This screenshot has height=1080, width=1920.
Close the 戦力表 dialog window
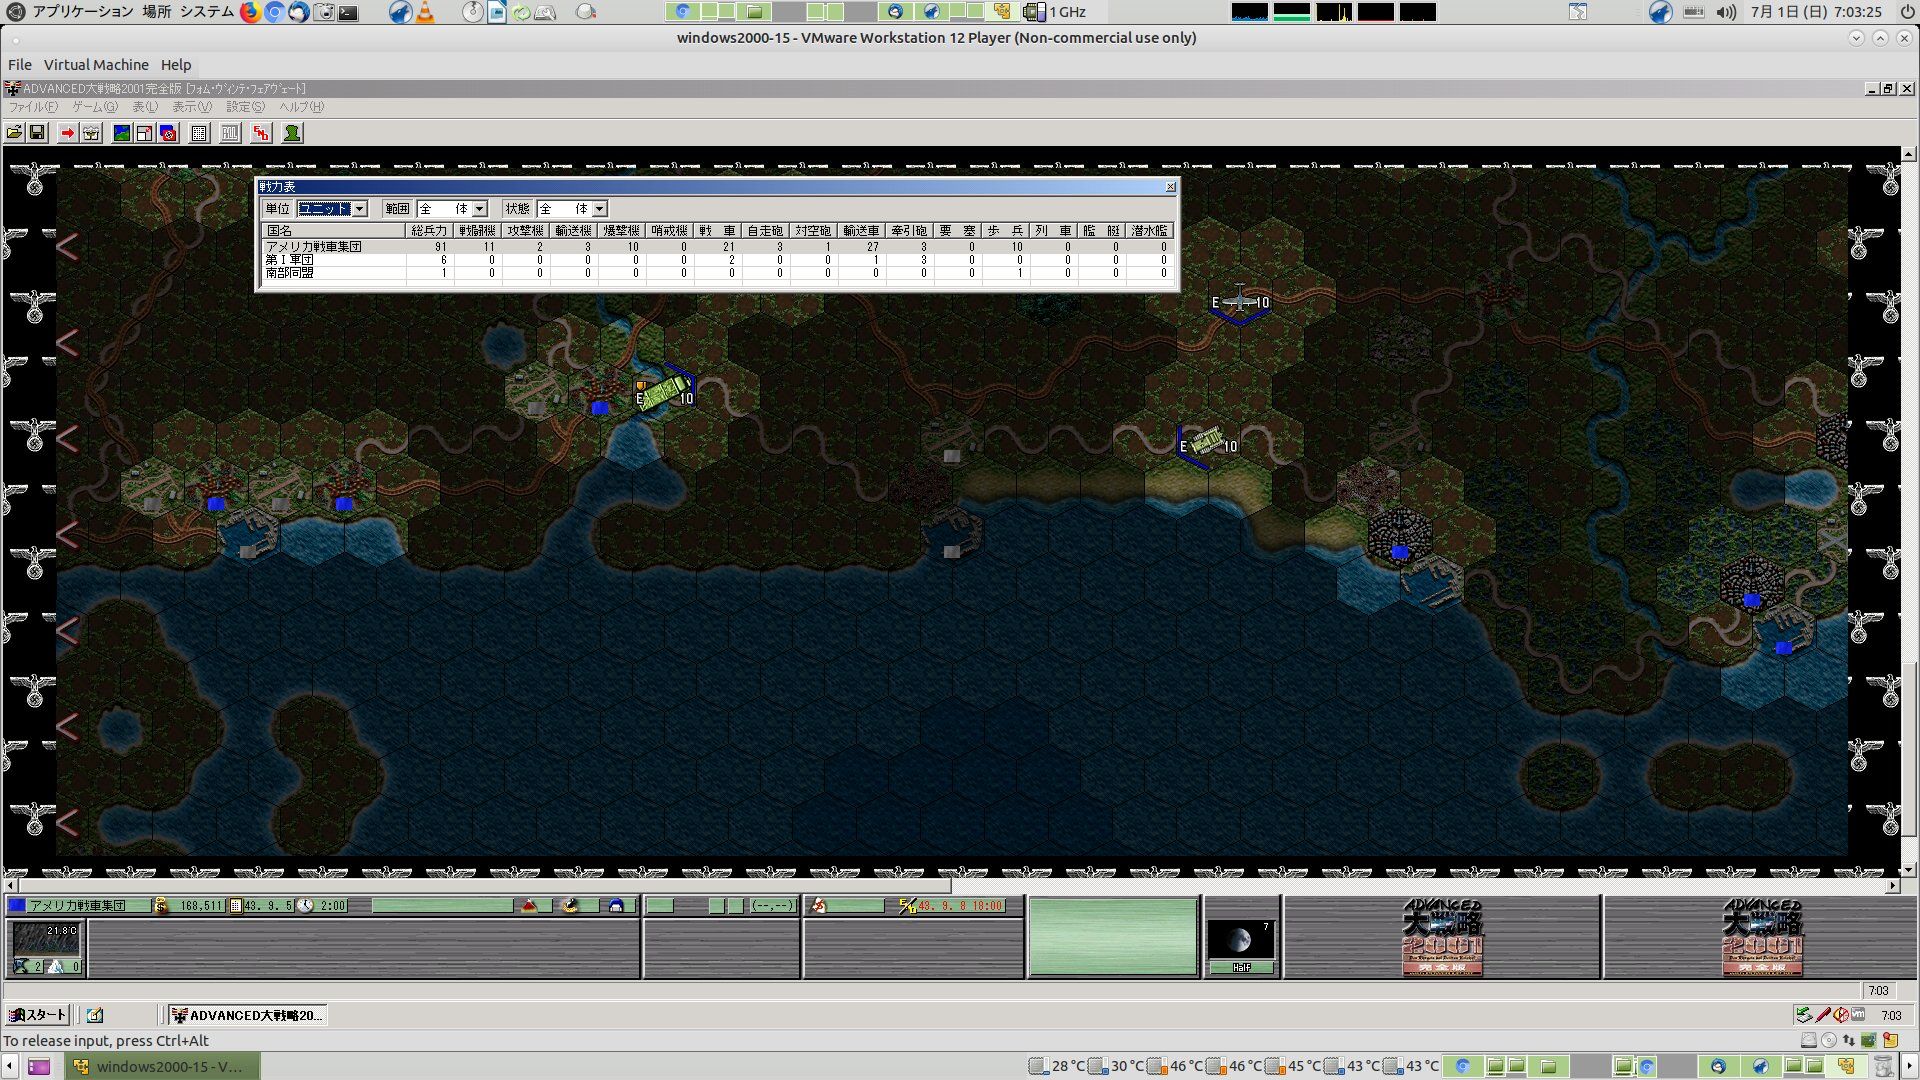tap(1171, 187)
